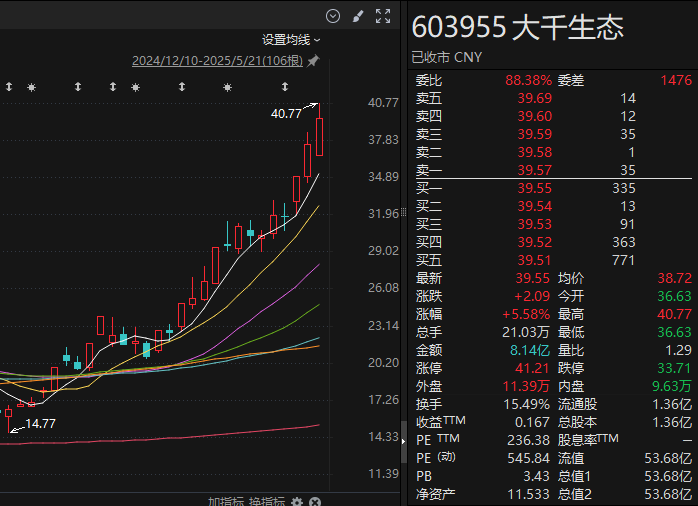This screenshot has height=506, width=698.
Task: Click the 总手 21.03万 volume value
Action: click(526, 332)
